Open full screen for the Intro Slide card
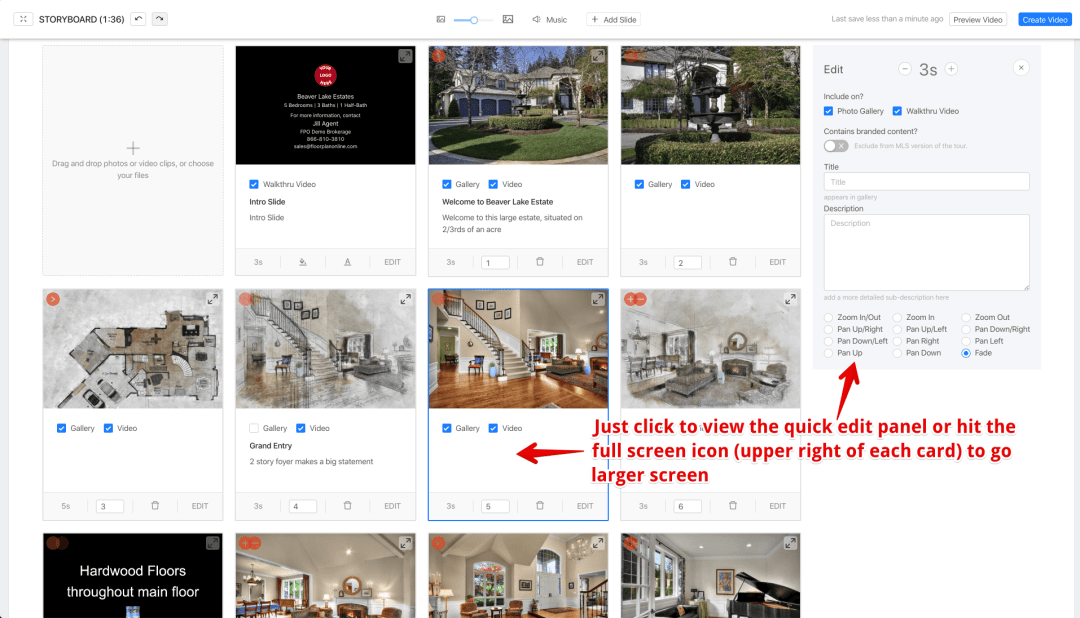This screenshot has width=1080, height=618. click(x=405, y=56)
